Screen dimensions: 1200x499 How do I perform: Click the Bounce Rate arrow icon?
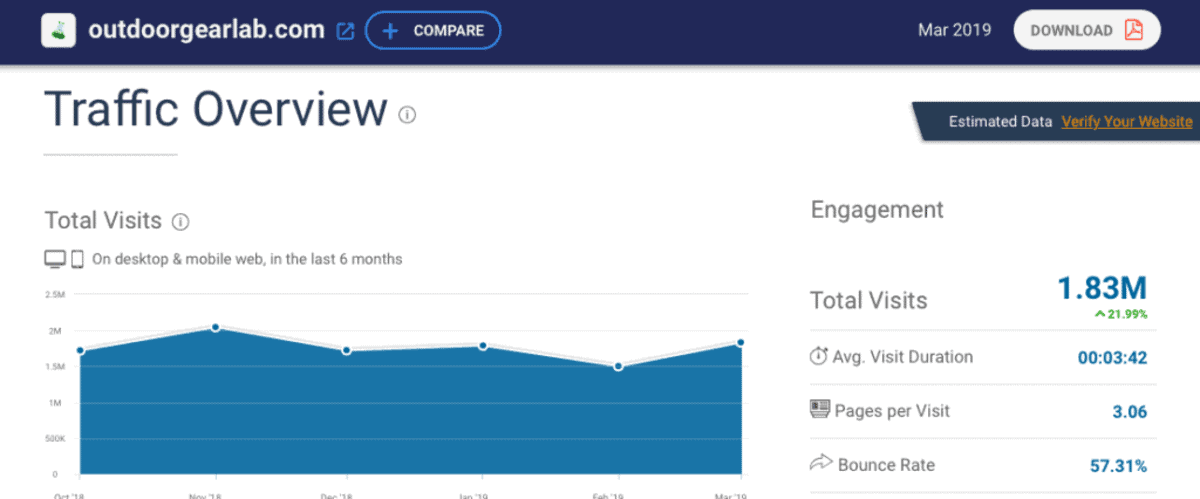click(x=818, y=464)
